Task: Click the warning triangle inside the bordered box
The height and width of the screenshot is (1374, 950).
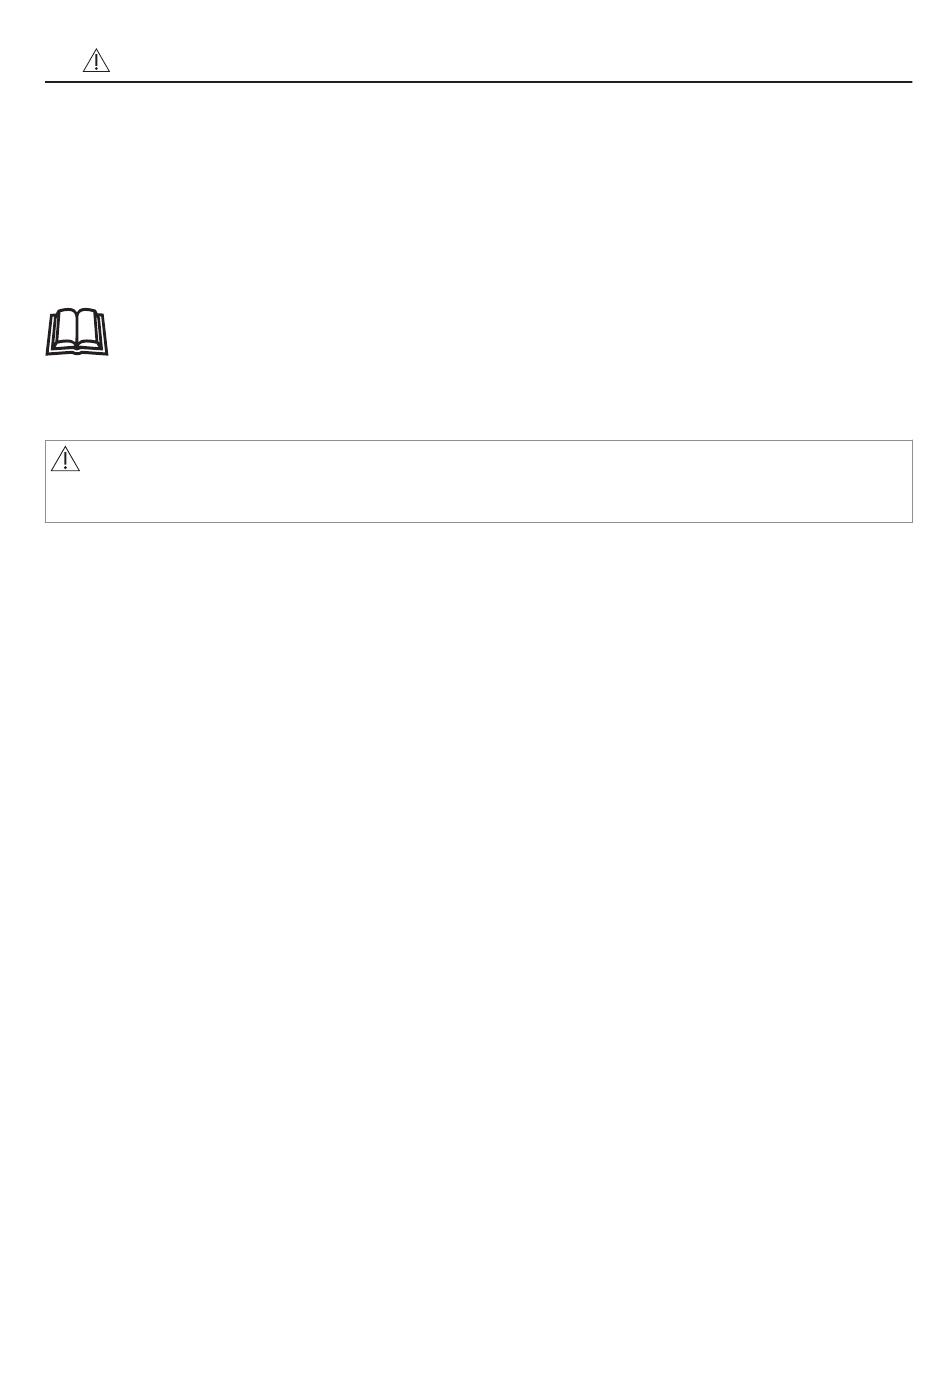Action: click(x=65, y=459)
